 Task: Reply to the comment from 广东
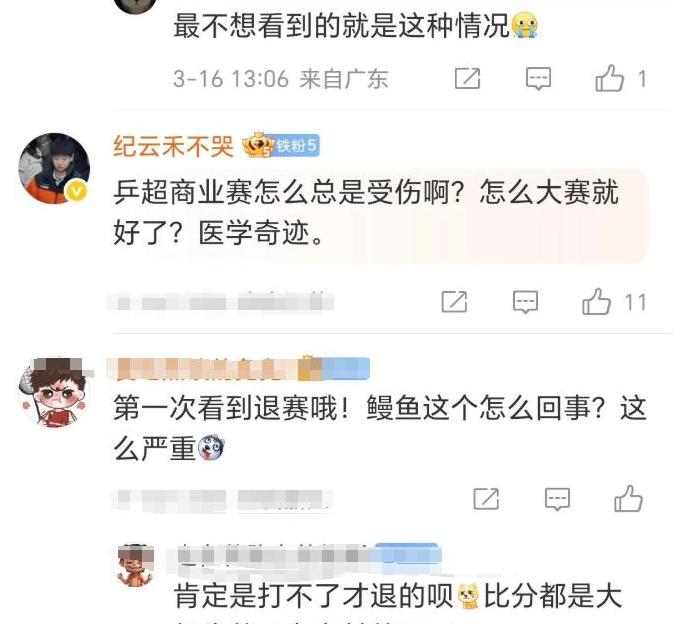(538, 79)
